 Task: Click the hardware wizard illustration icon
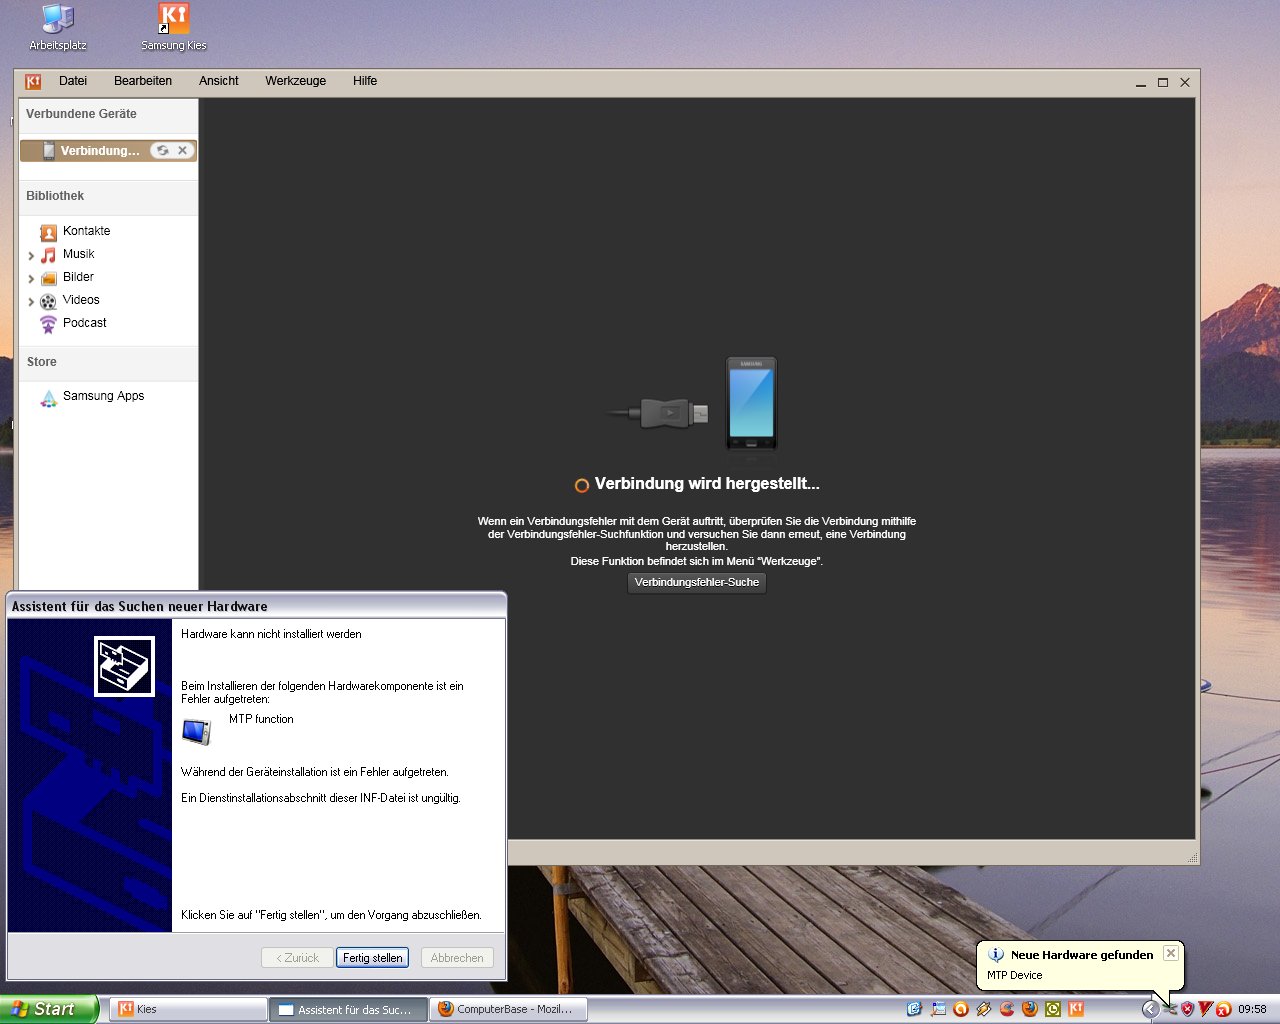(124, 666)
